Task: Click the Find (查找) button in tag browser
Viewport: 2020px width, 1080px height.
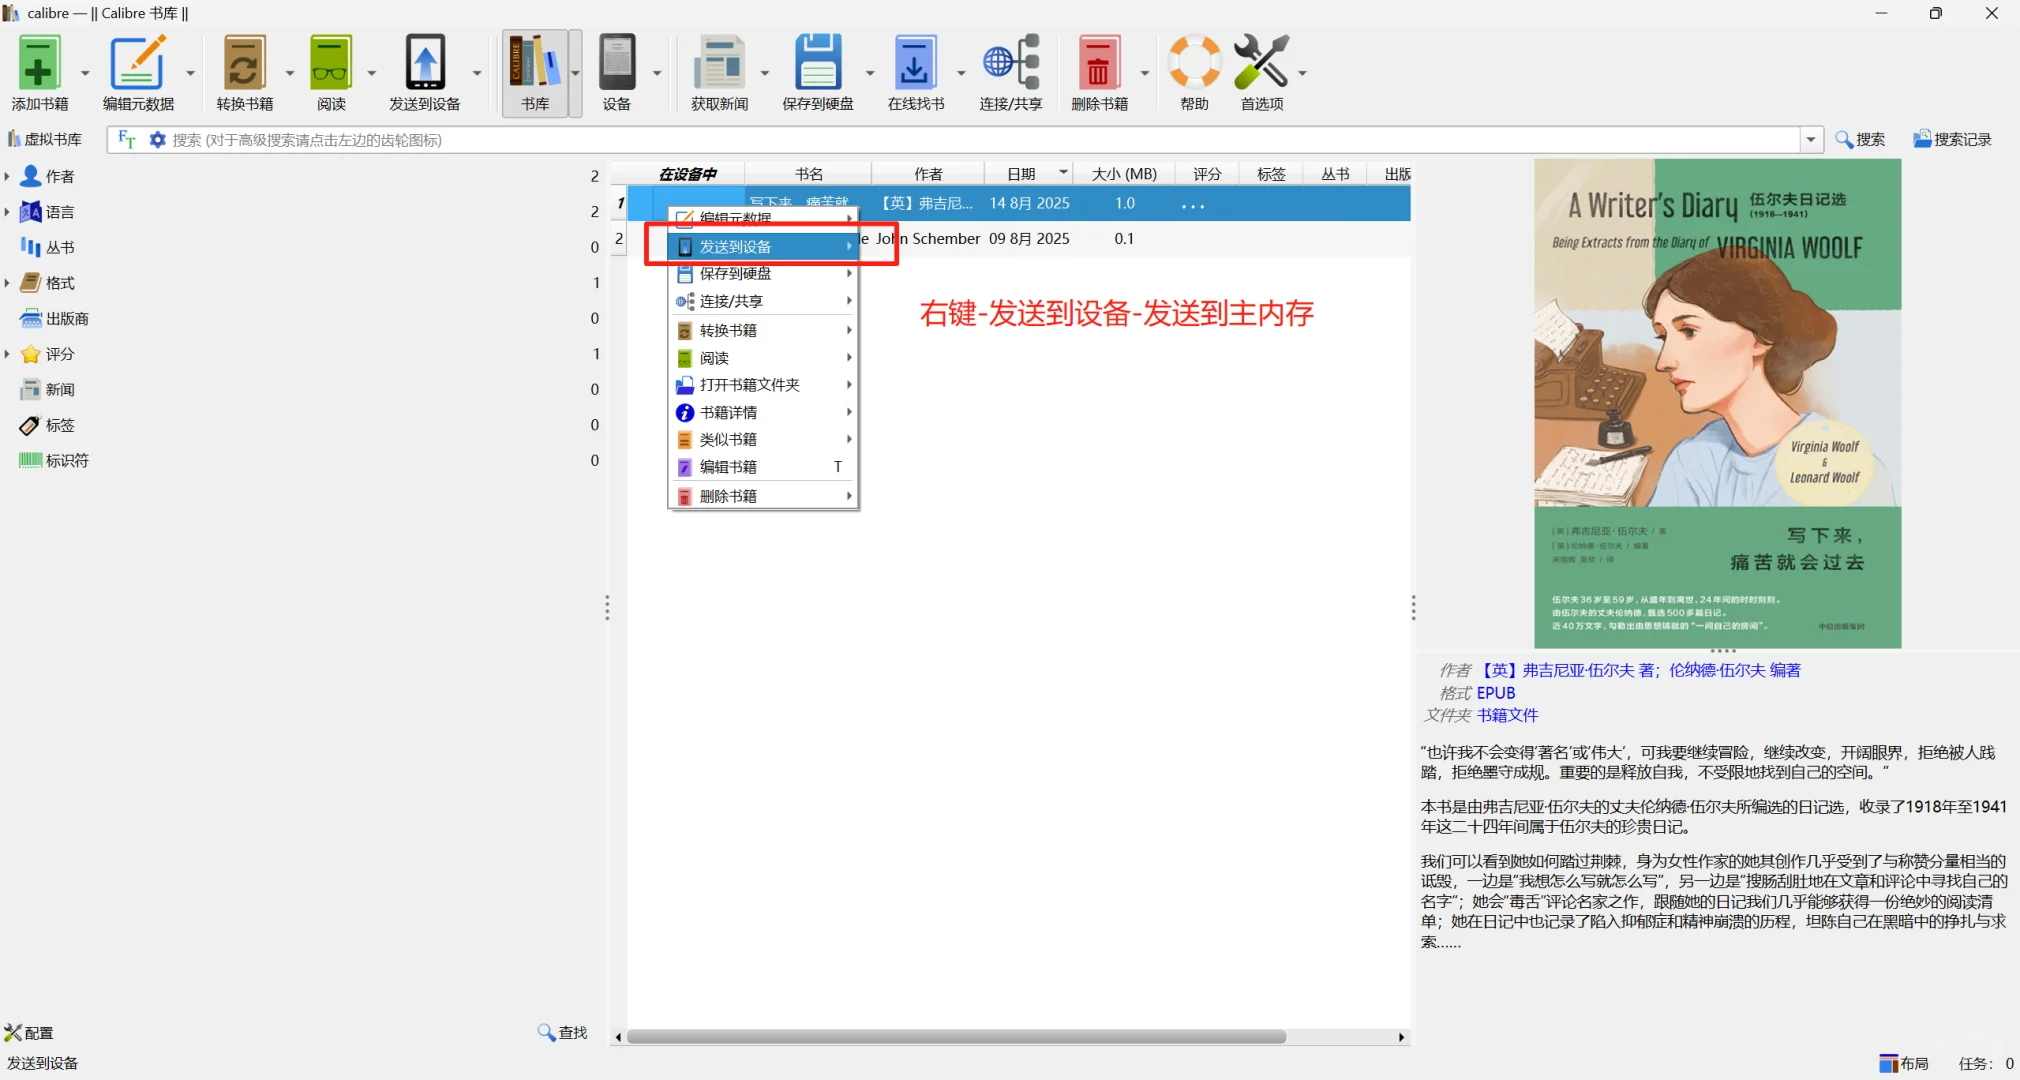Action: (x=563, y=1033)
